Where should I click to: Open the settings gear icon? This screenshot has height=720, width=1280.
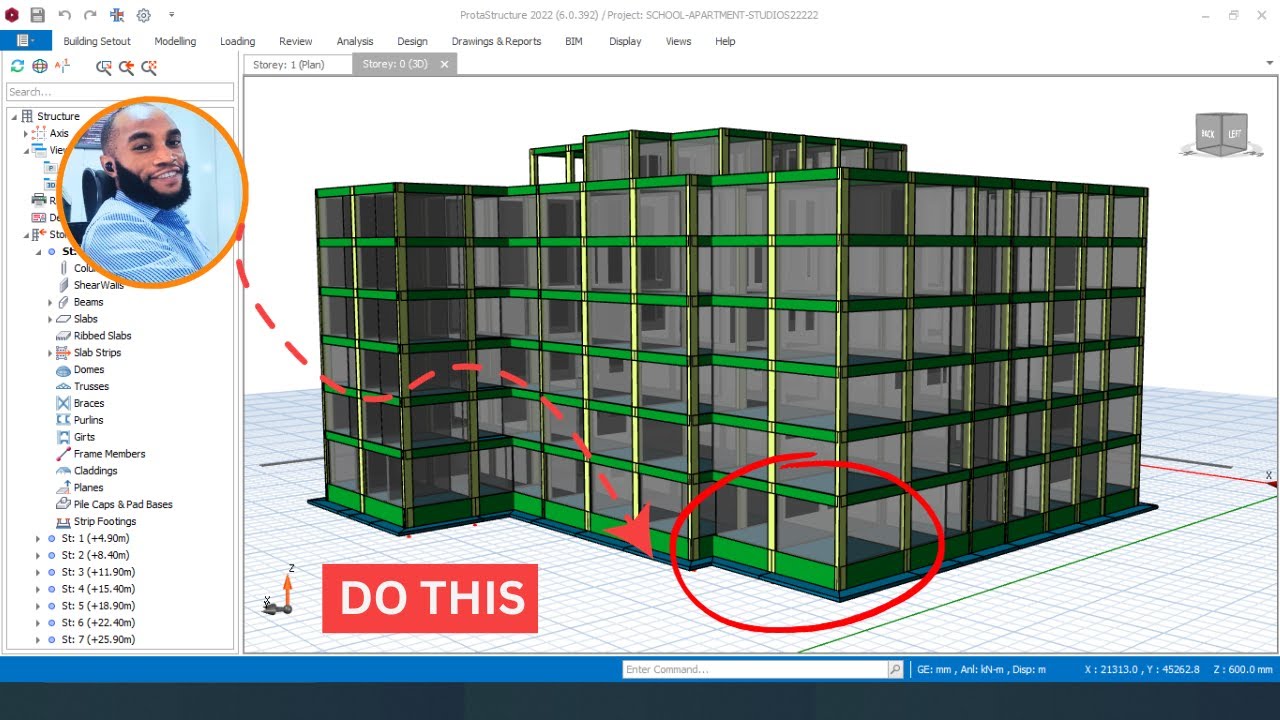(x=144, y=15)
